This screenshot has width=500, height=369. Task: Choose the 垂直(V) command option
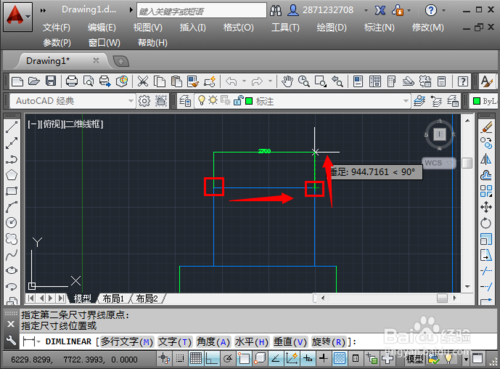pyautogui.click(x=290, y=342)
